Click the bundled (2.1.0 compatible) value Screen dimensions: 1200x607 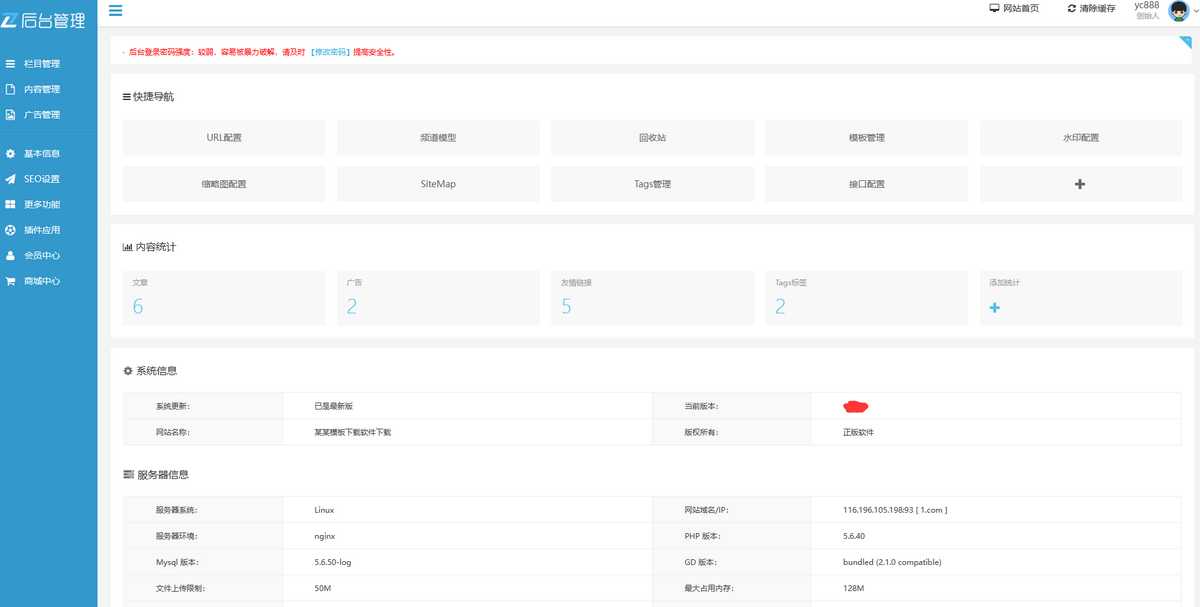pyautogui.click(x=892, y=562)
